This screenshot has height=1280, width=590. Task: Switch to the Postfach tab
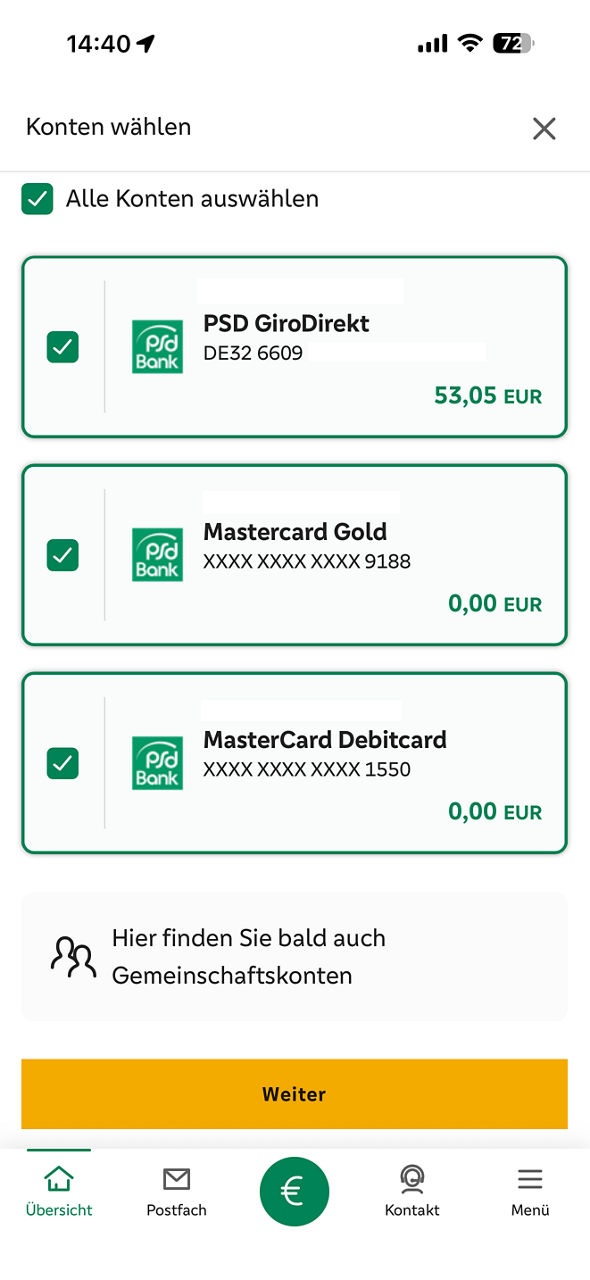click(176, 1190)
